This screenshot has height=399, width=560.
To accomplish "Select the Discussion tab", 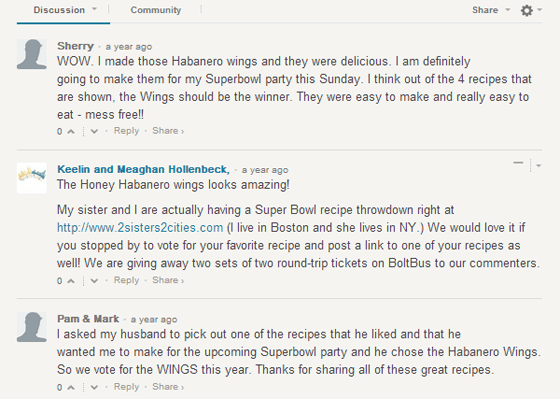I will coord(59,10).
